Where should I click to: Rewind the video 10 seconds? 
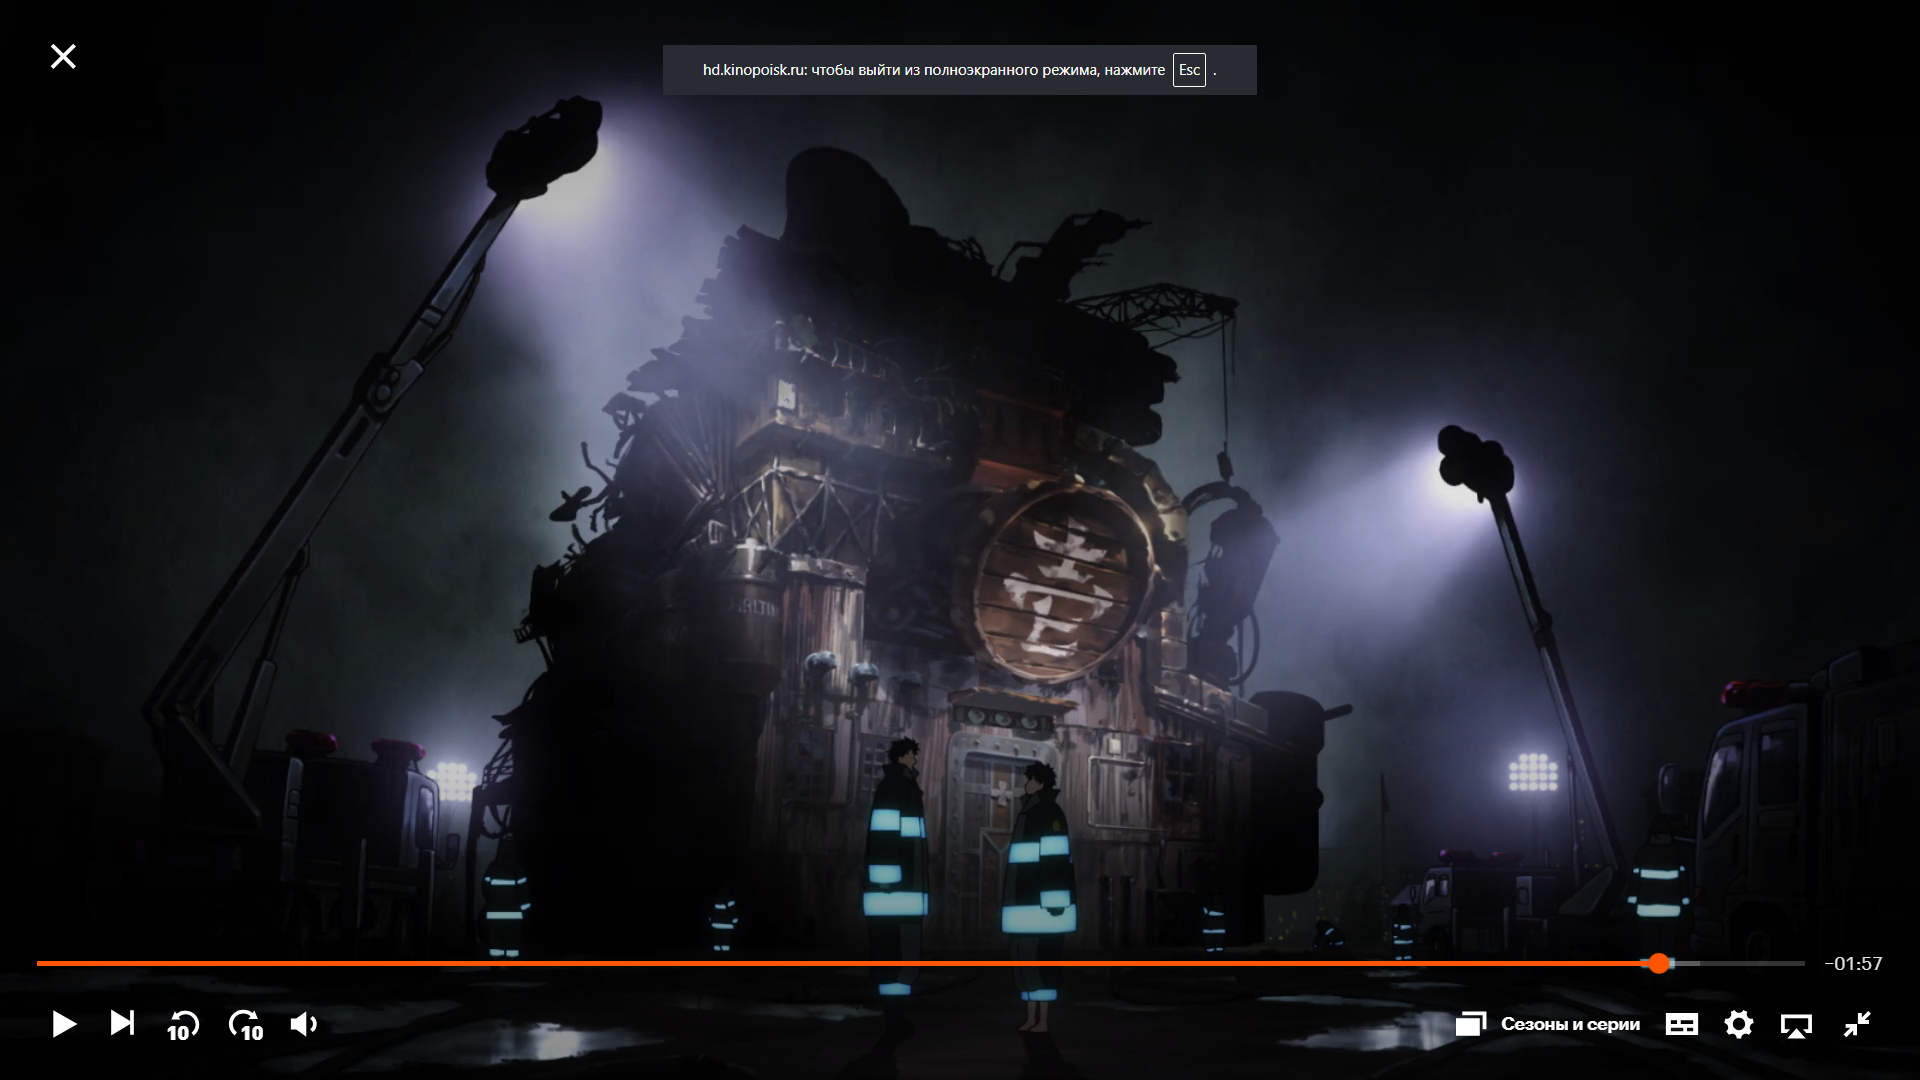[183, 1025]
